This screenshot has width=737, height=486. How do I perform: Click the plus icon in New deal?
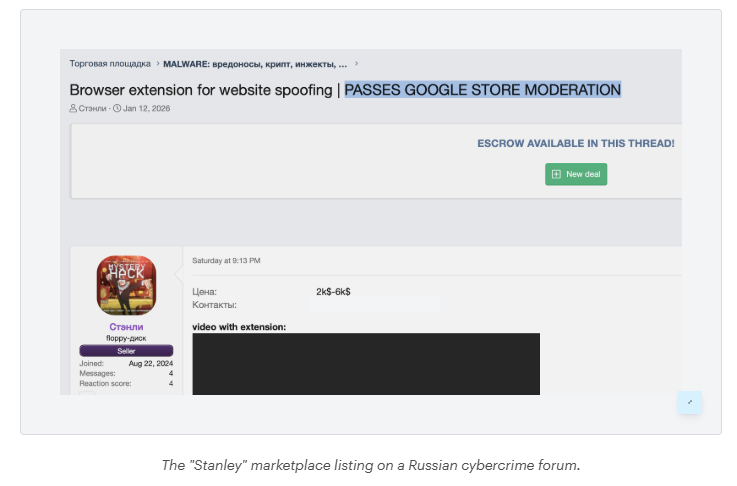556,174
